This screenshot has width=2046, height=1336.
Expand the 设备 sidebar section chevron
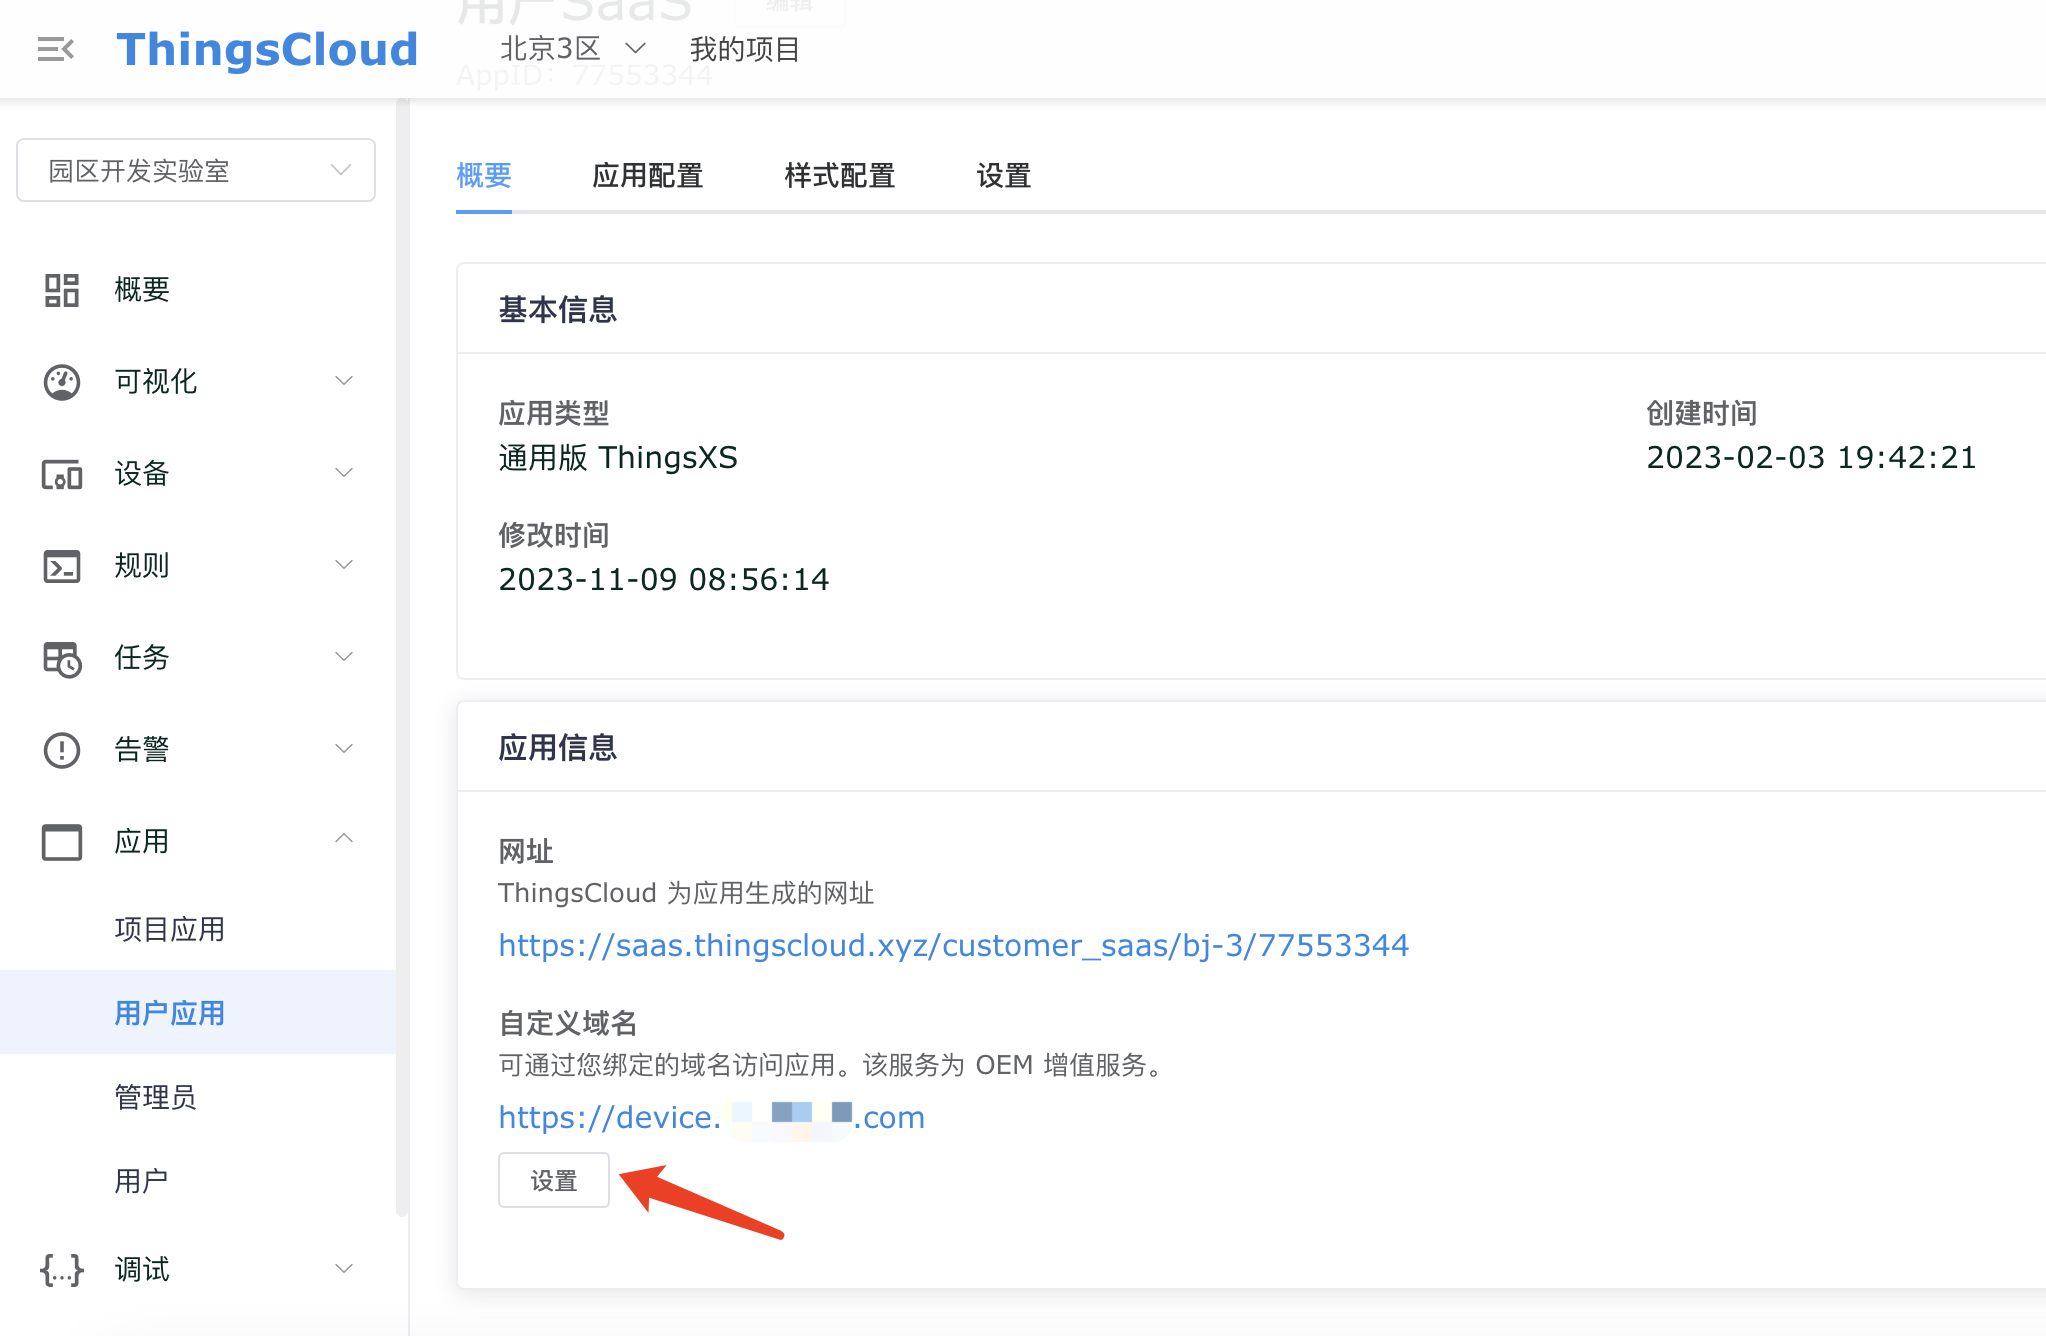point(344,472)
